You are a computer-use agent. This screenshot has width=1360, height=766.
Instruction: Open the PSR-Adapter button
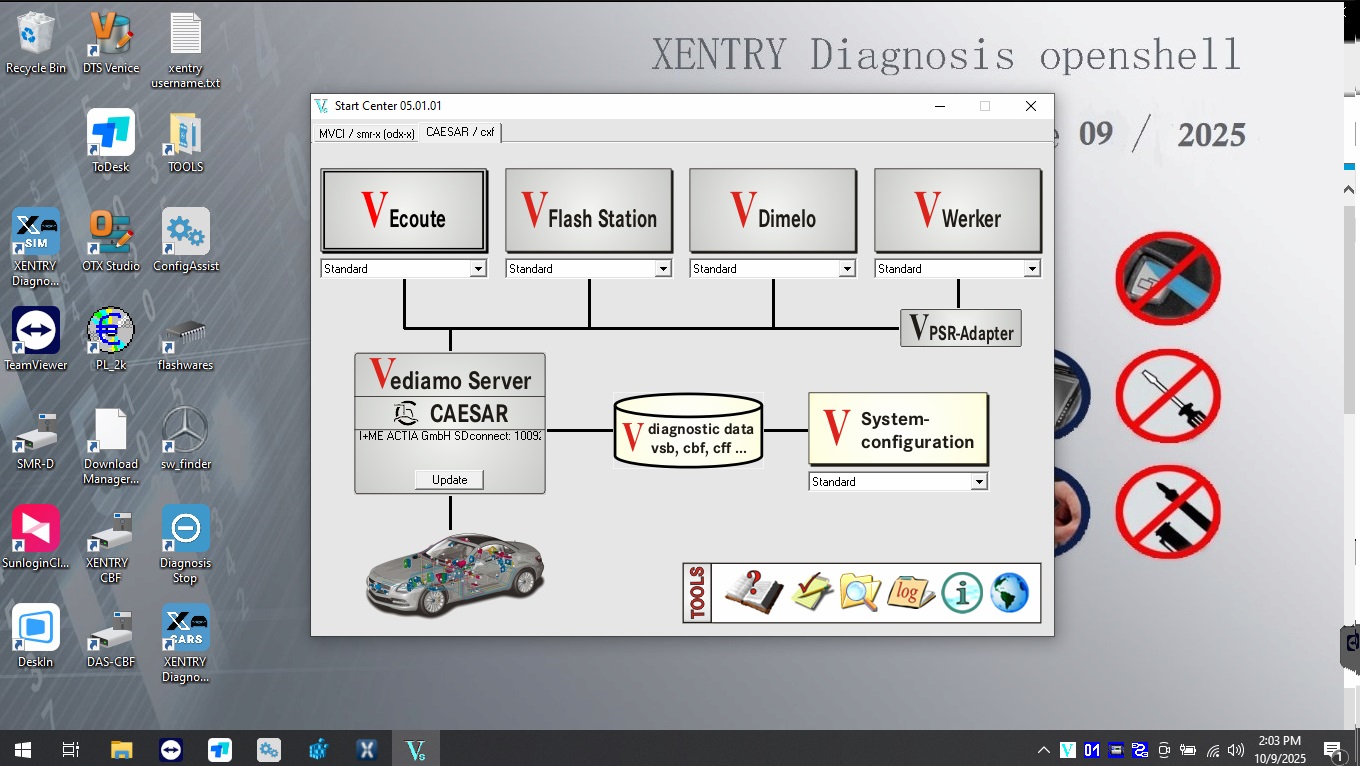(960, 328)
